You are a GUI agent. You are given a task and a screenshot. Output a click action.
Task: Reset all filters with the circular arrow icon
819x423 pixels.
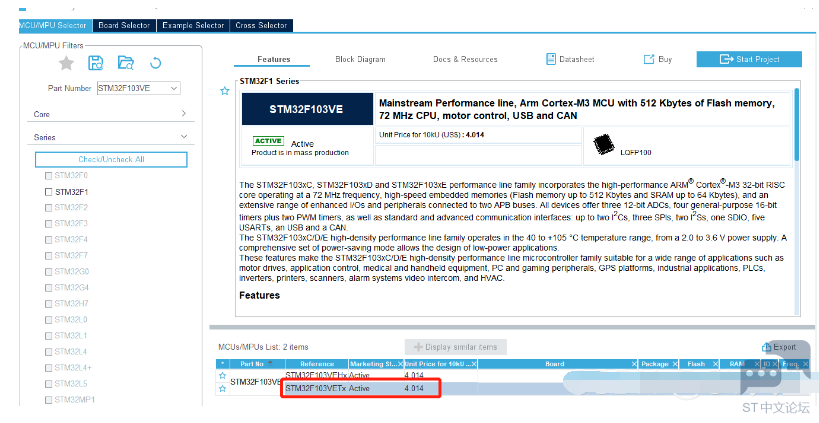155,63
